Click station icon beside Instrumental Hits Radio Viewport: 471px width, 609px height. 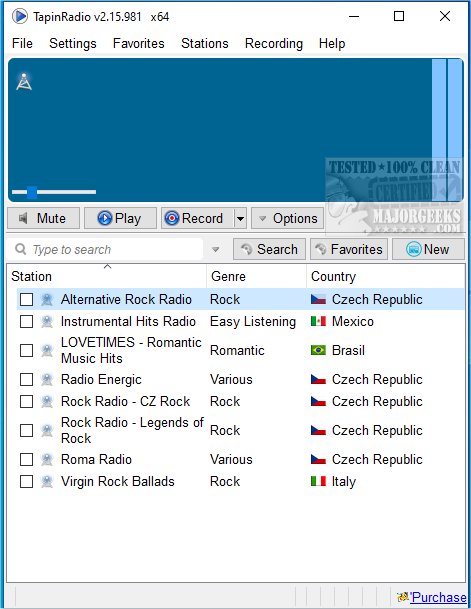47,322
